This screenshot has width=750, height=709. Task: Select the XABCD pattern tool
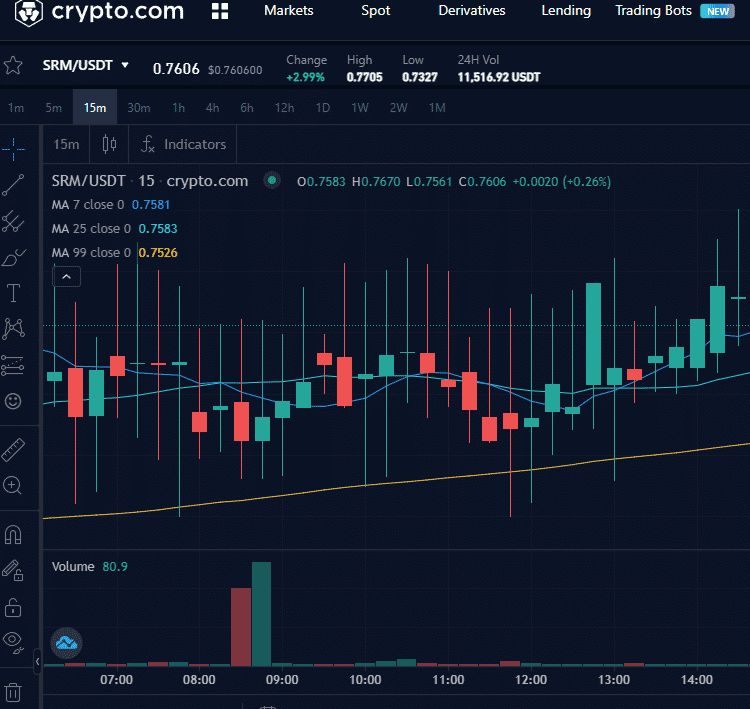[x=13, y=329]
